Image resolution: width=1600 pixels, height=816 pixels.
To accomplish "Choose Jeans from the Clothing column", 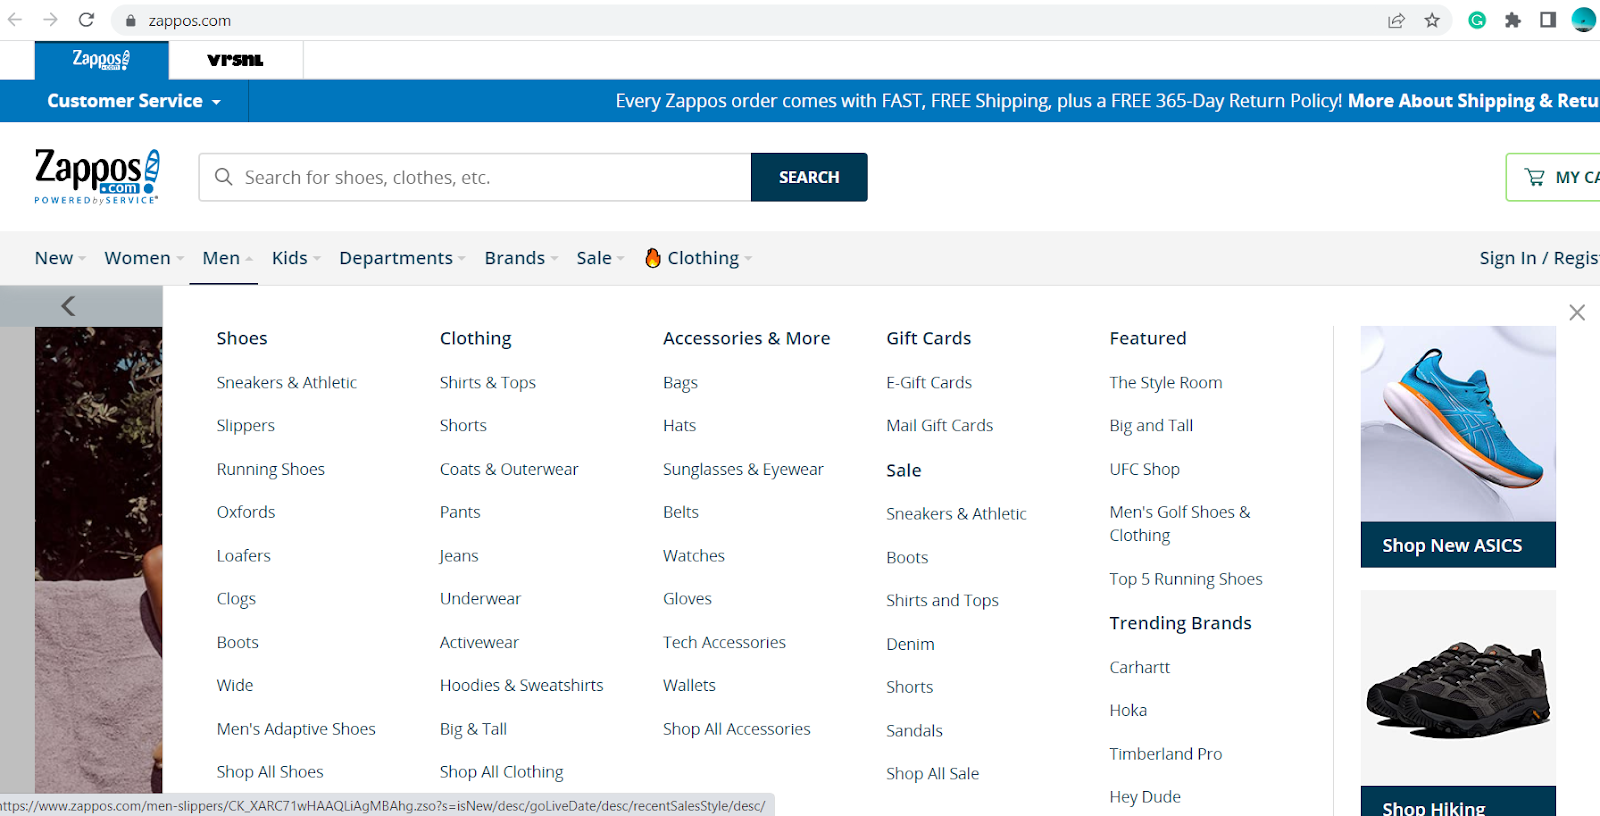I will point(459,555).
